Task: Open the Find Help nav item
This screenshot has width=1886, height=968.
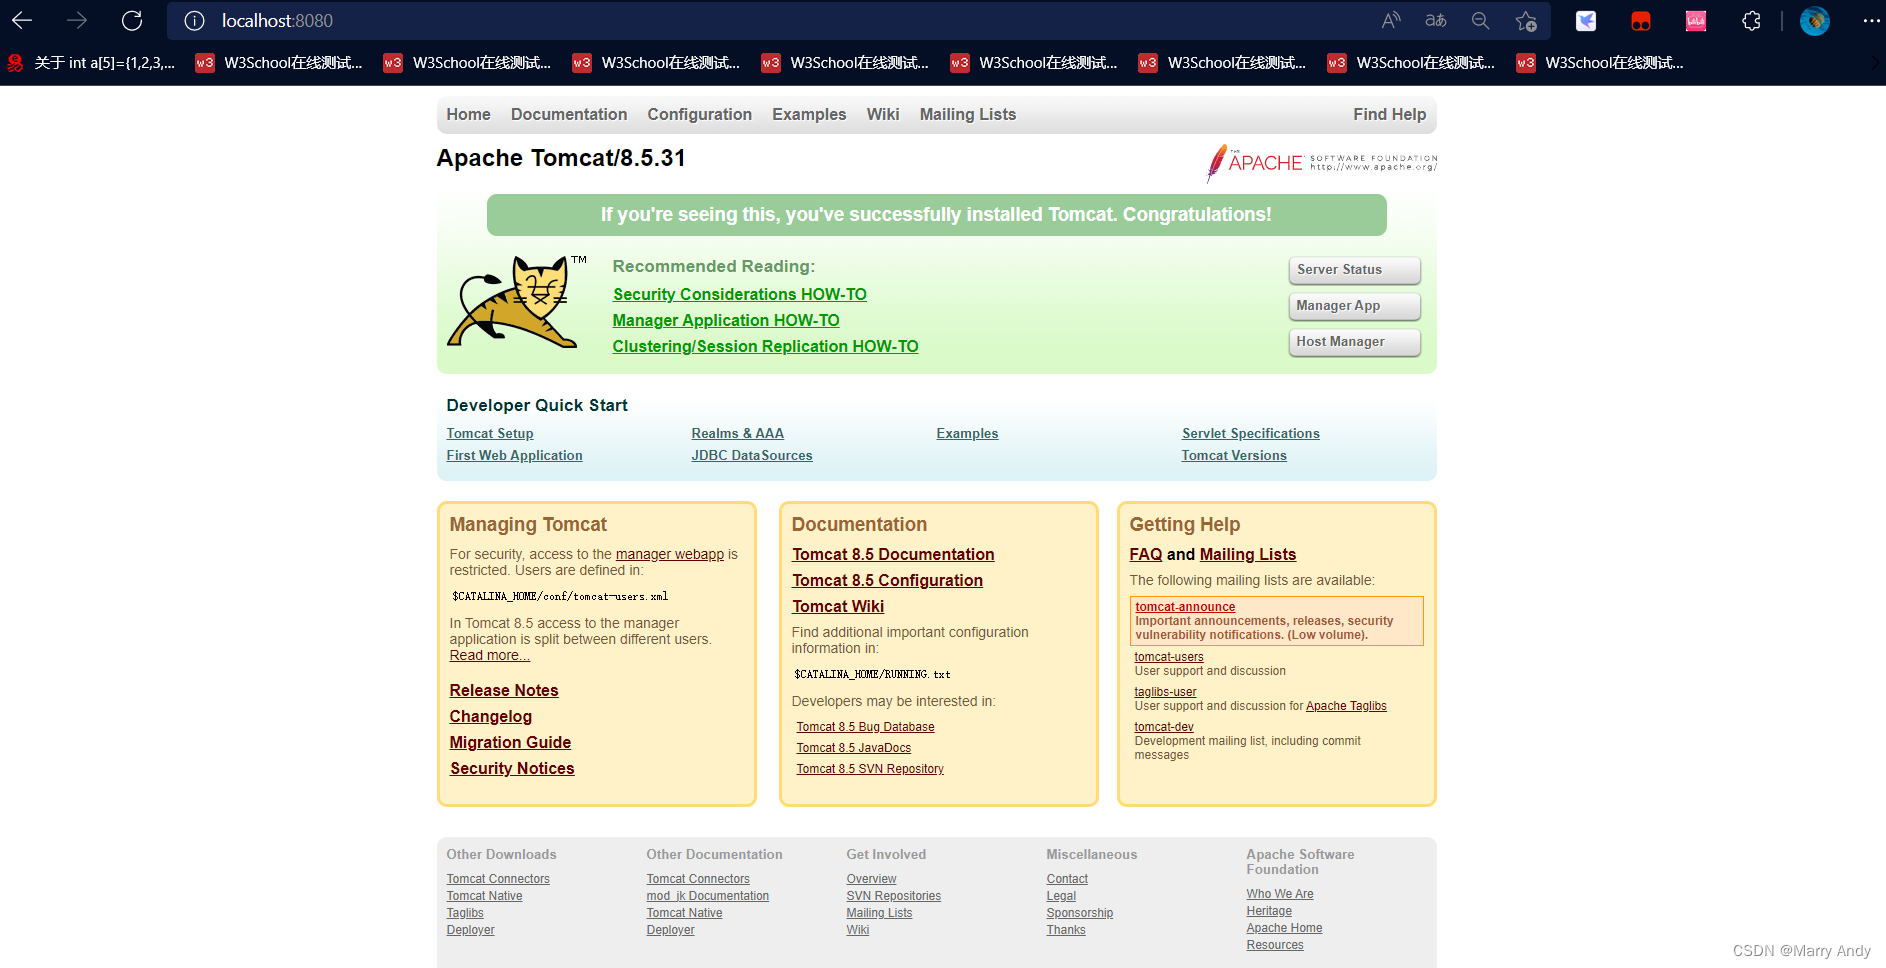Action: [x=1390, y=115]
